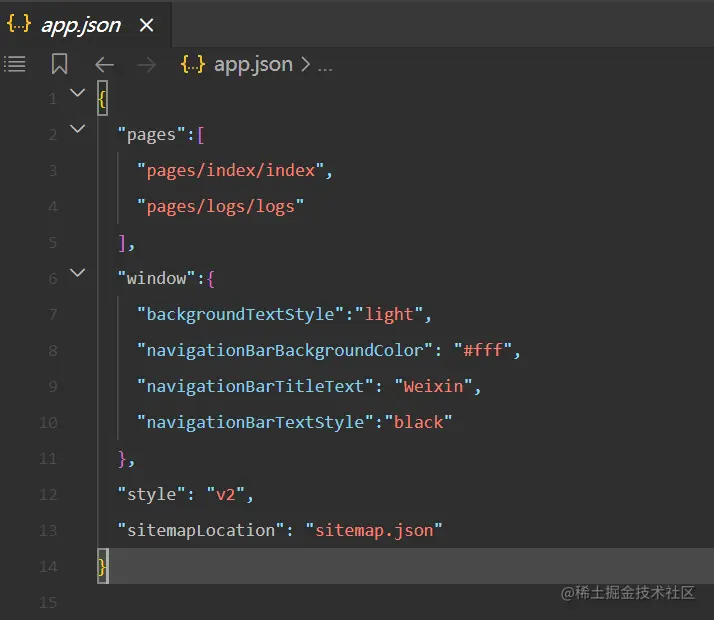
Task: Click "sitemapLocation" key
Action: 201,531
